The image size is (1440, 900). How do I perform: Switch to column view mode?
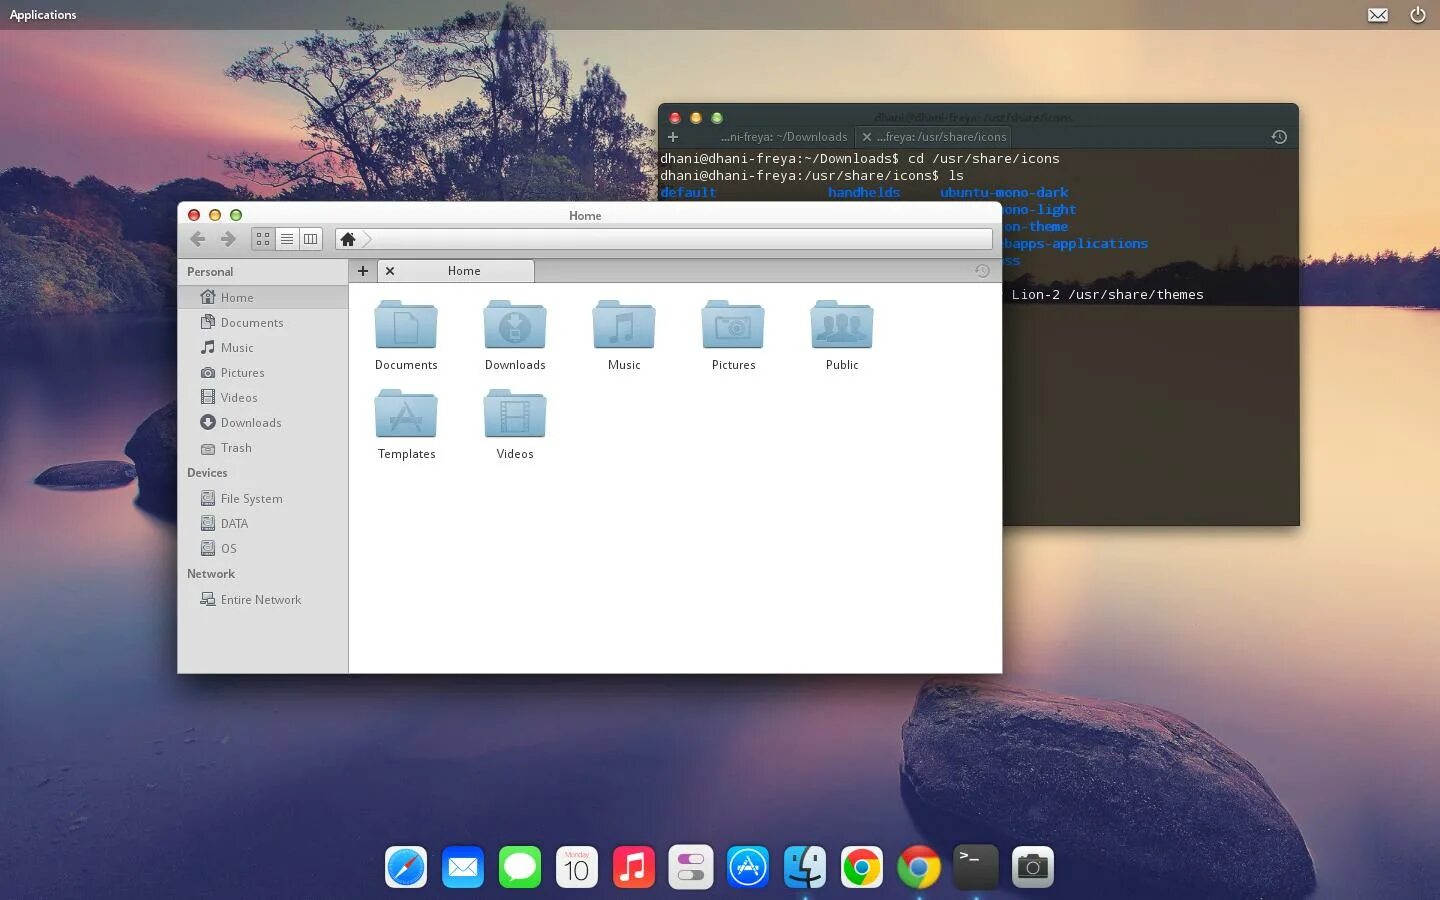pos(311,239)
